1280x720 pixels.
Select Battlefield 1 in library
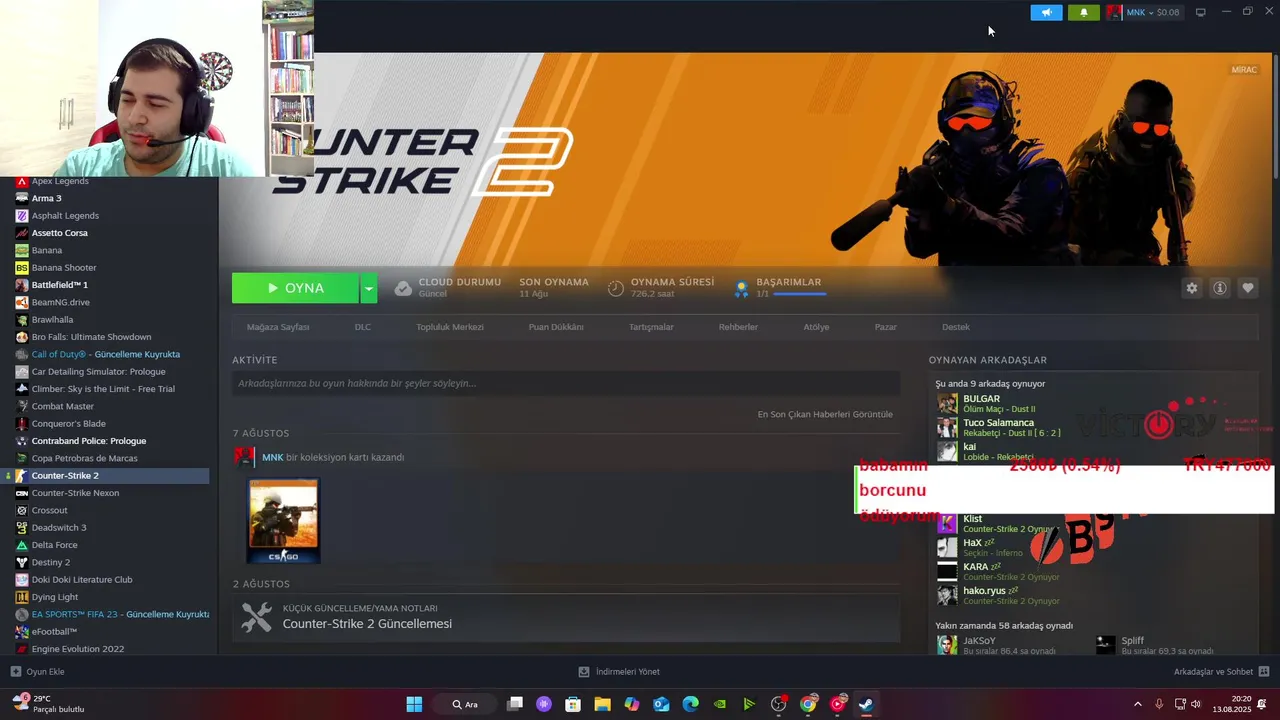(x=59, y=285)
